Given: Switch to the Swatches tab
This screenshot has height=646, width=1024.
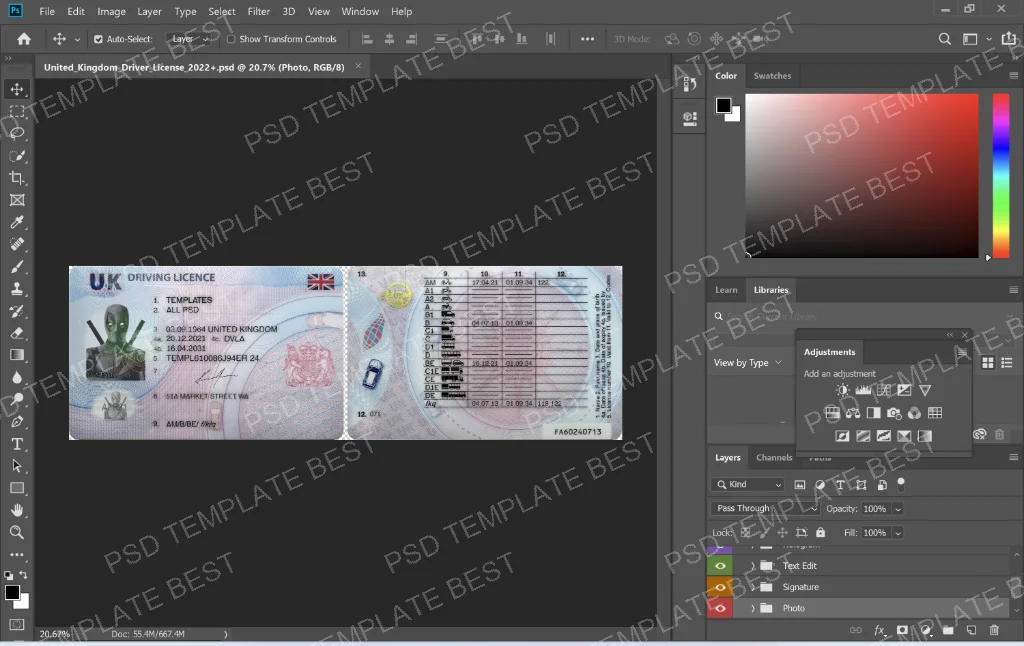Looking at the screenshot, I should (772, 76).
